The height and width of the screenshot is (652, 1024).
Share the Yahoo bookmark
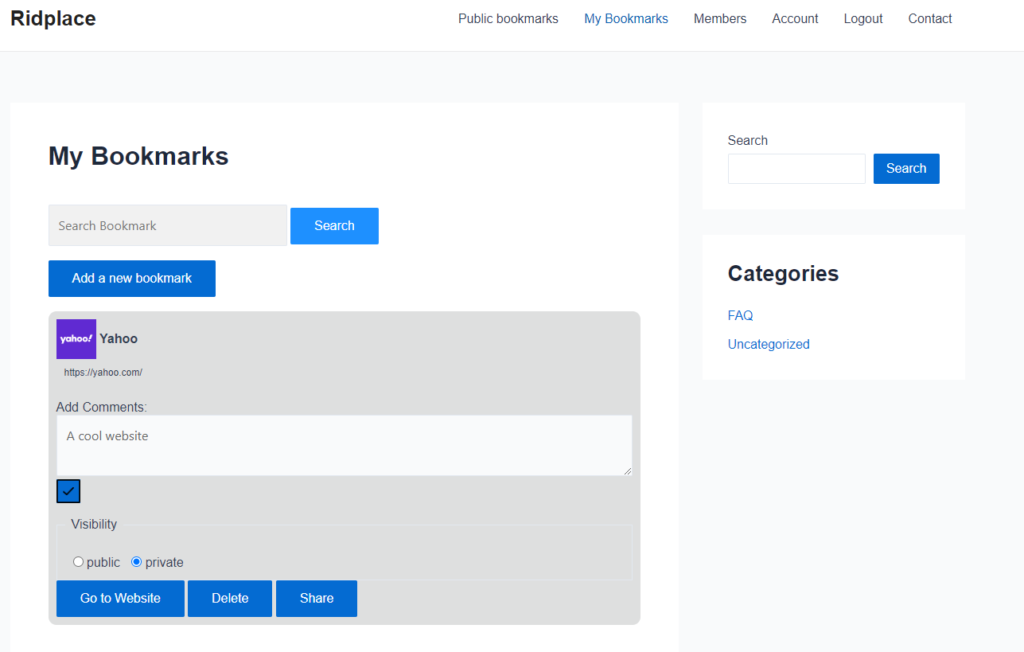(x=317, y=598)
